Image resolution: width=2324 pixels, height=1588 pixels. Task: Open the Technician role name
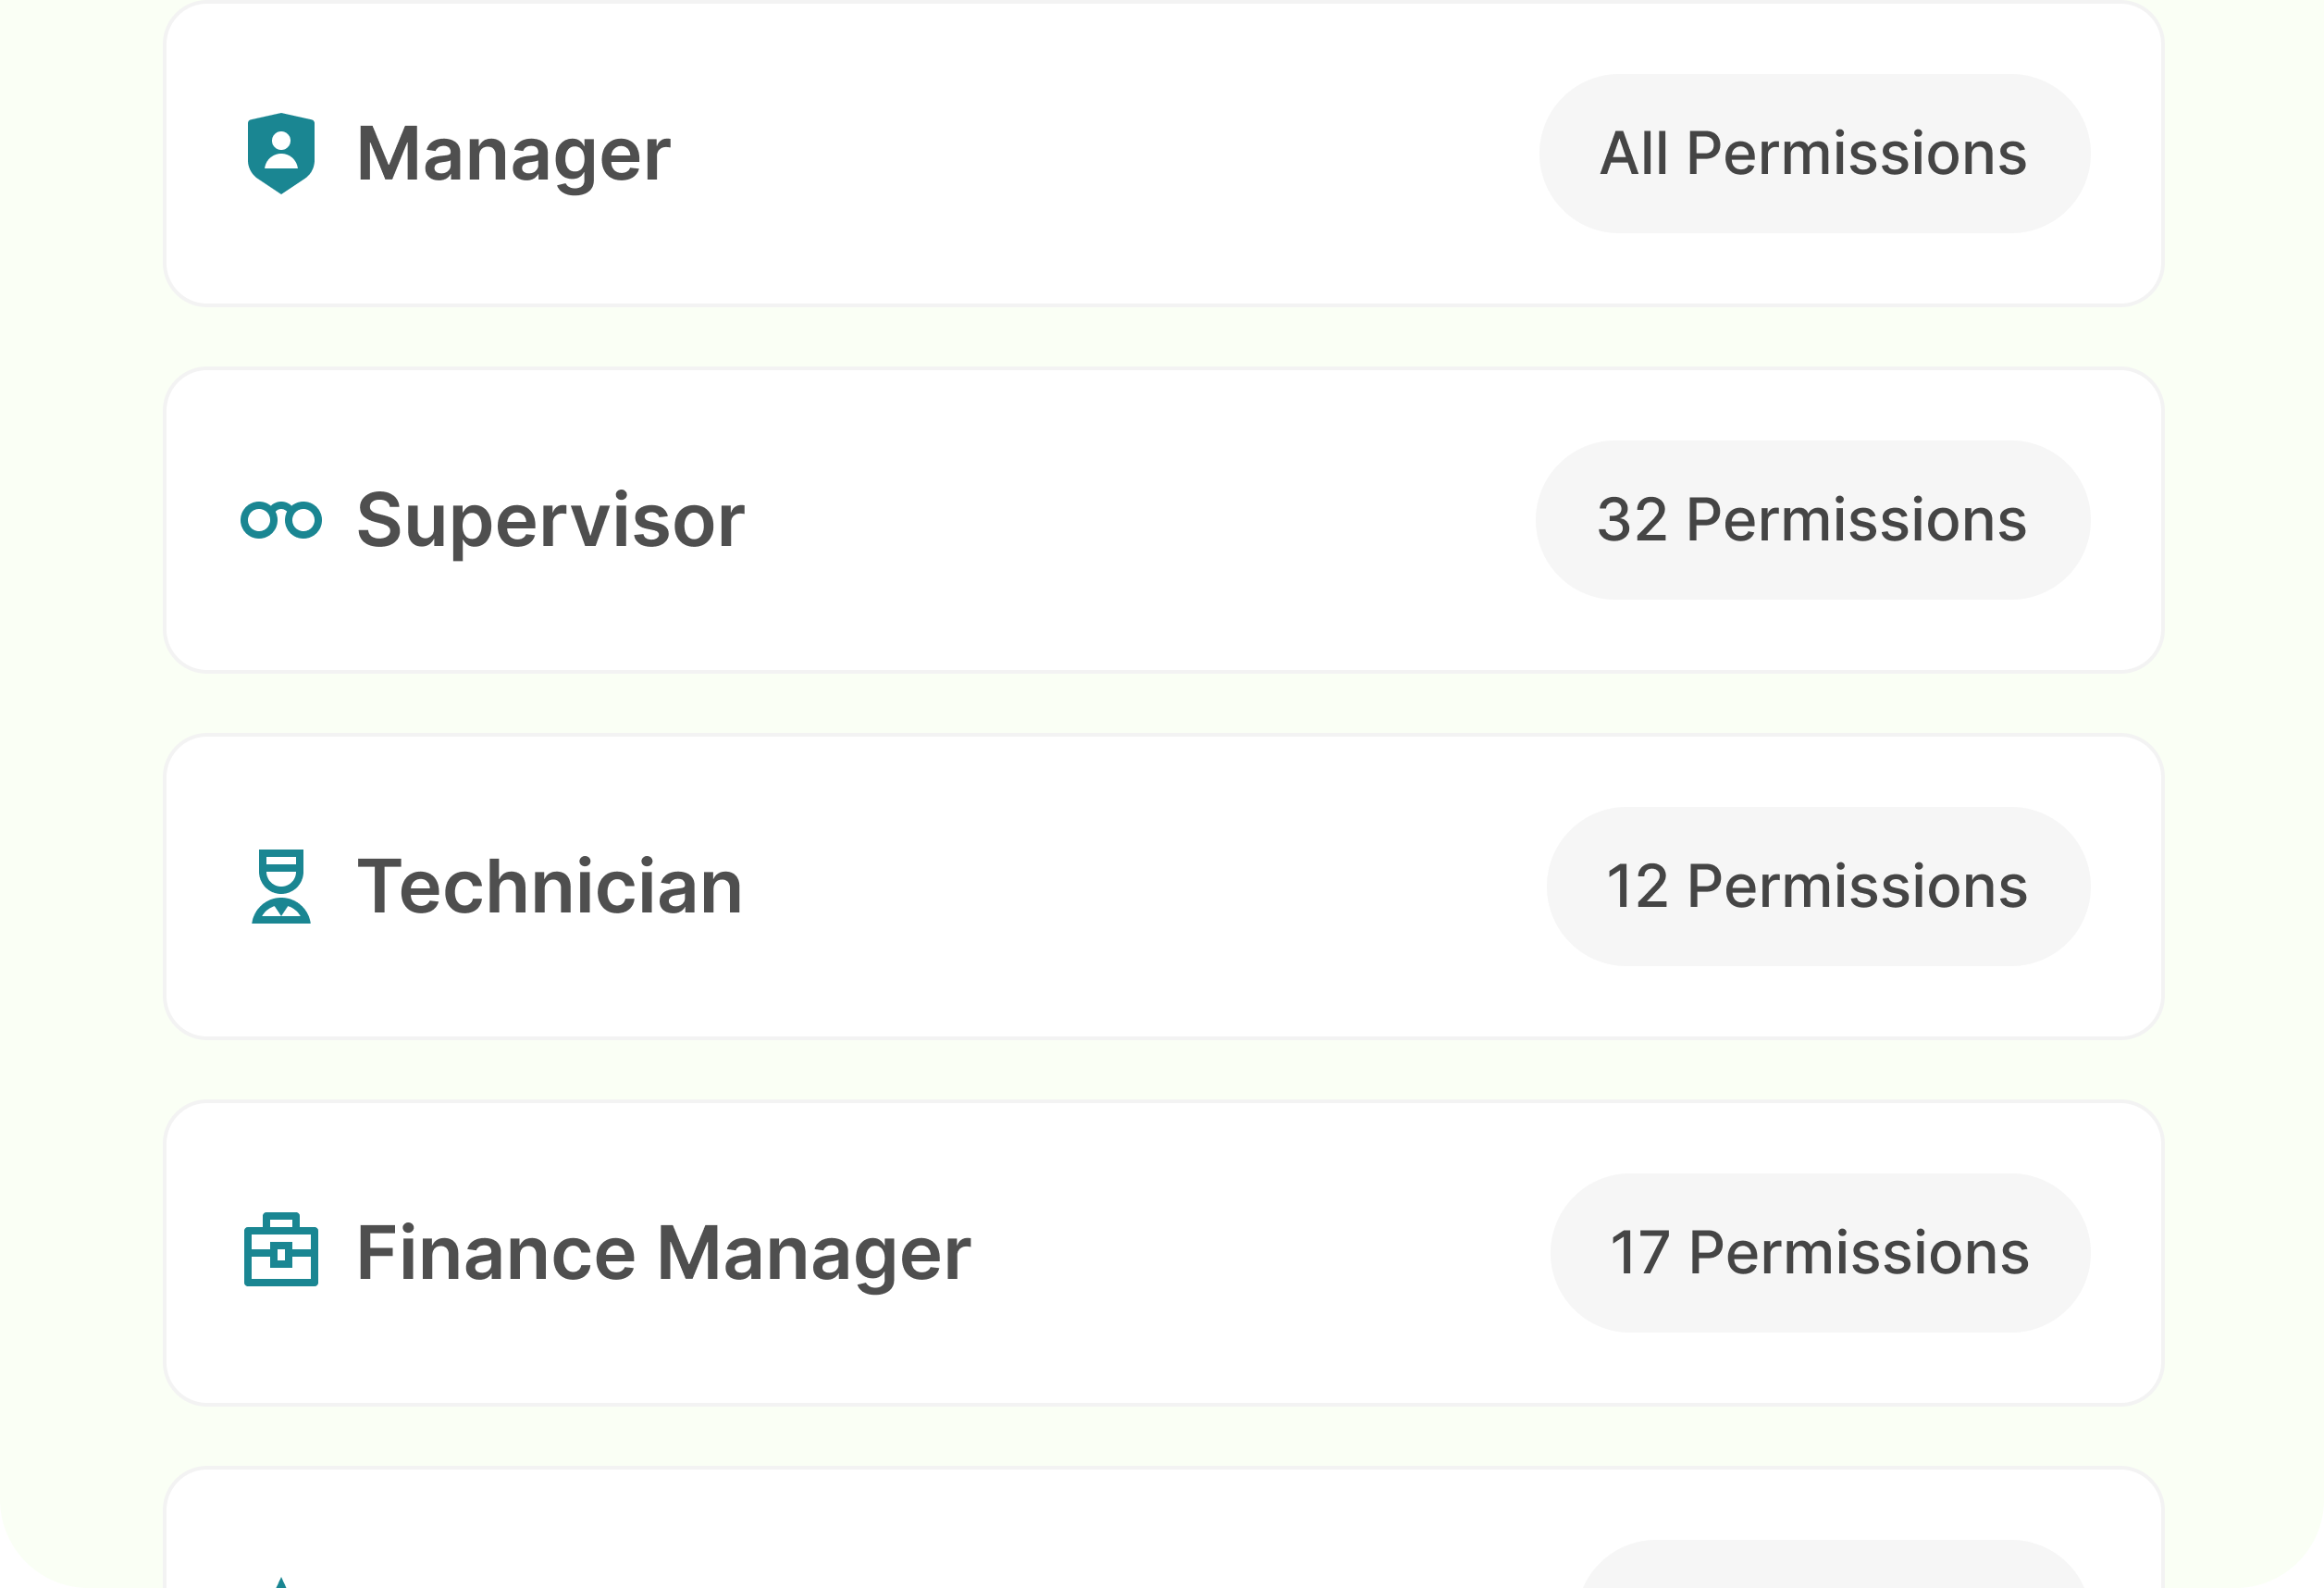pos(549,887)
